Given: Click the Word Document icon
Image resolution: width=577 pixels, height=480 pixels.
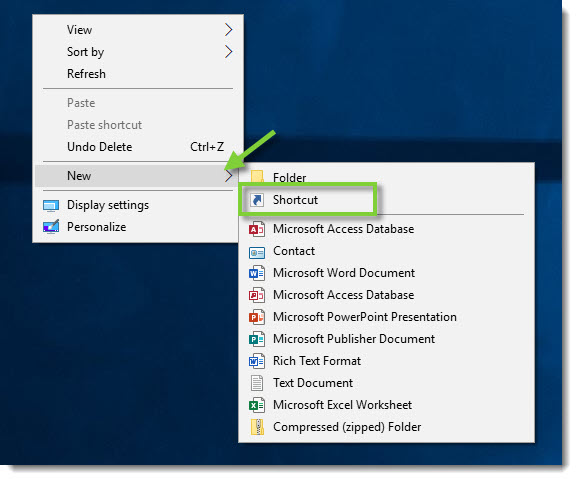Looking at the screenshot, I should [x=257, y=273].
